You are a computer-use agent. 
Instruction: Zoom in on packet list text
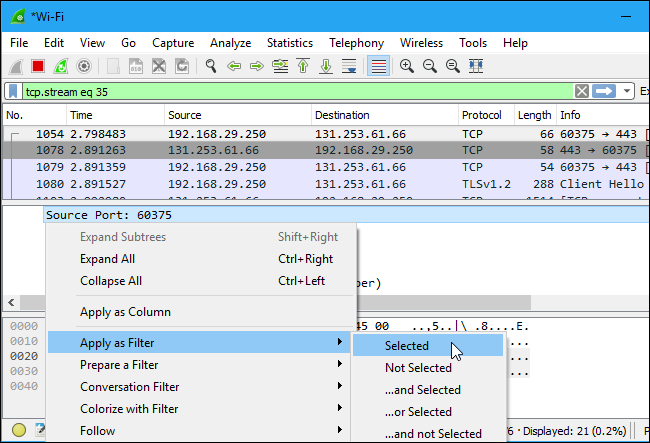407,66
